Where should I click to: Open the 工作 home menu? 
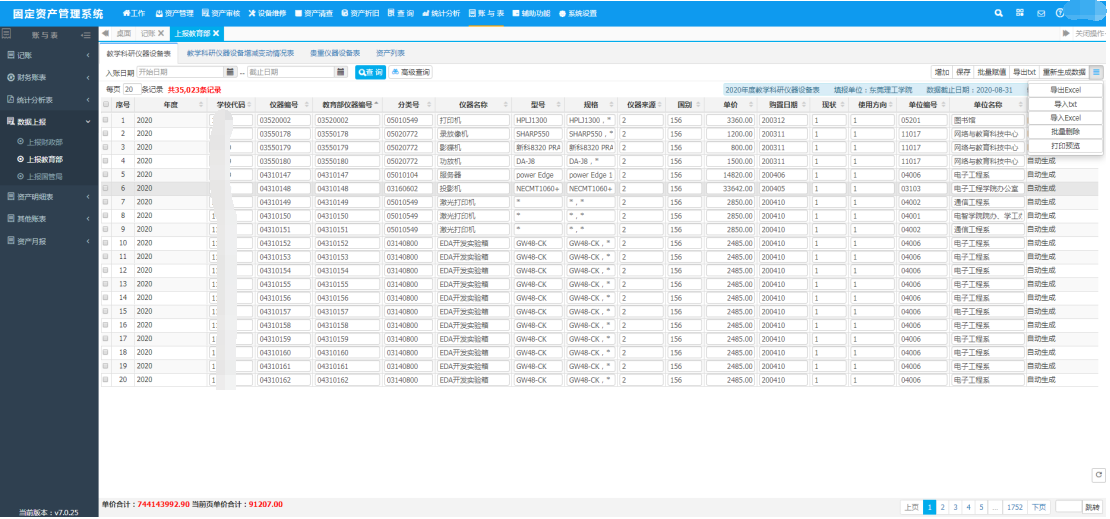coord(134,13)
